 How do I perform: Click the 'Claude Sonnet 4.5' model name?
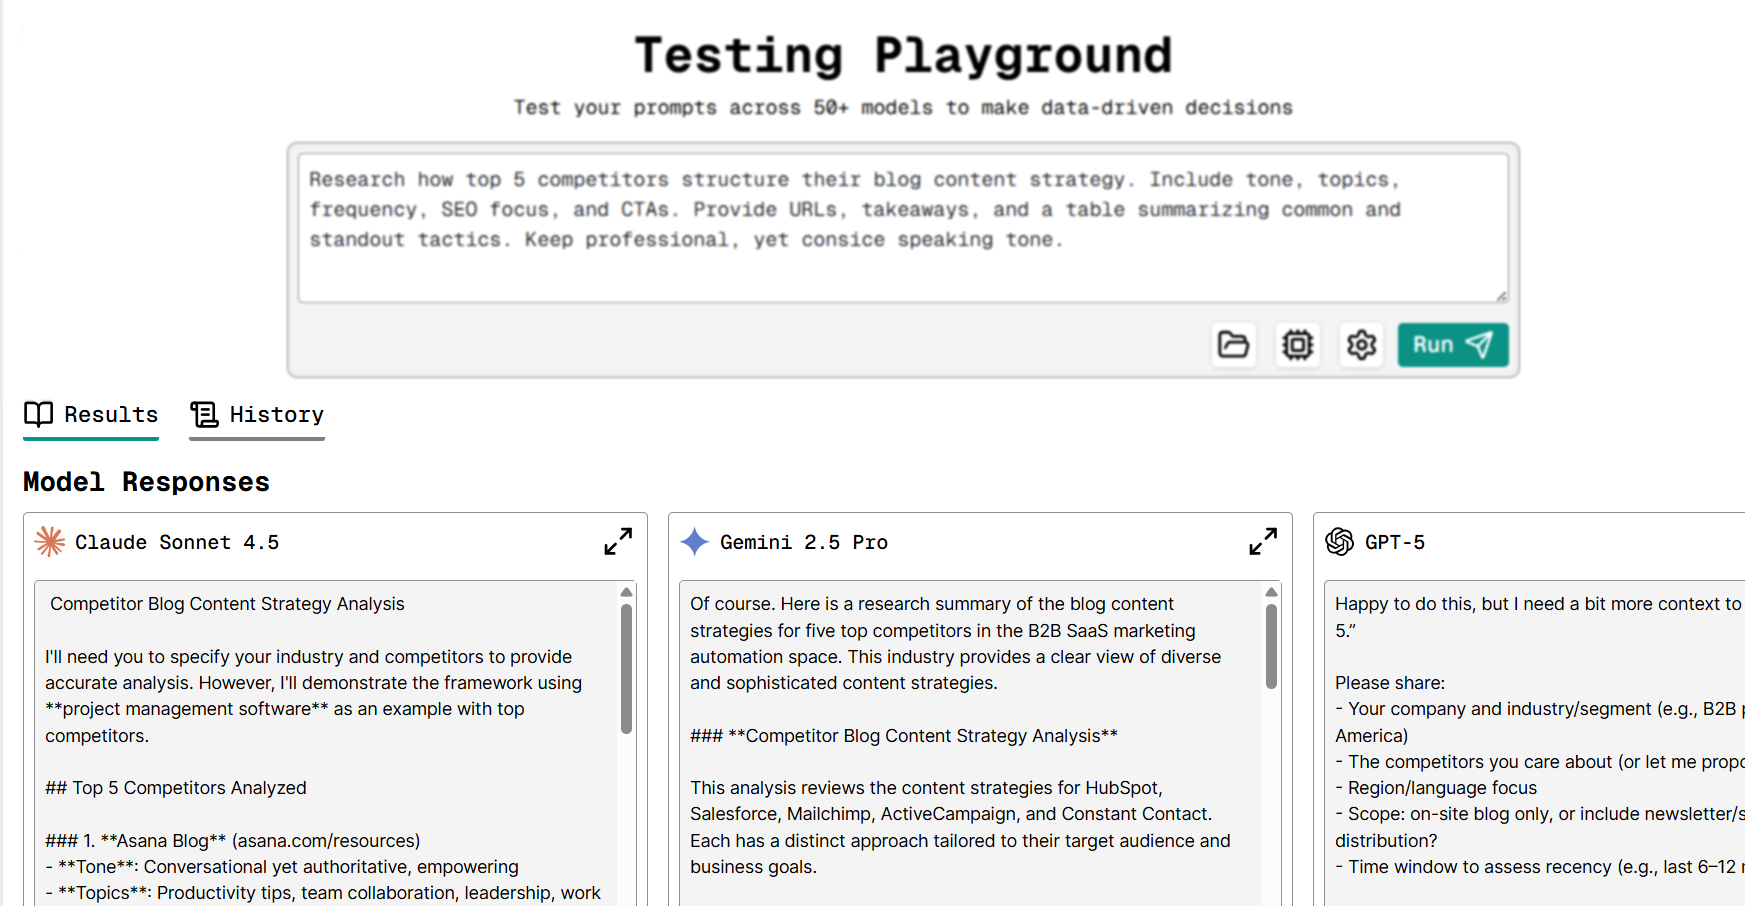point(177,542)
